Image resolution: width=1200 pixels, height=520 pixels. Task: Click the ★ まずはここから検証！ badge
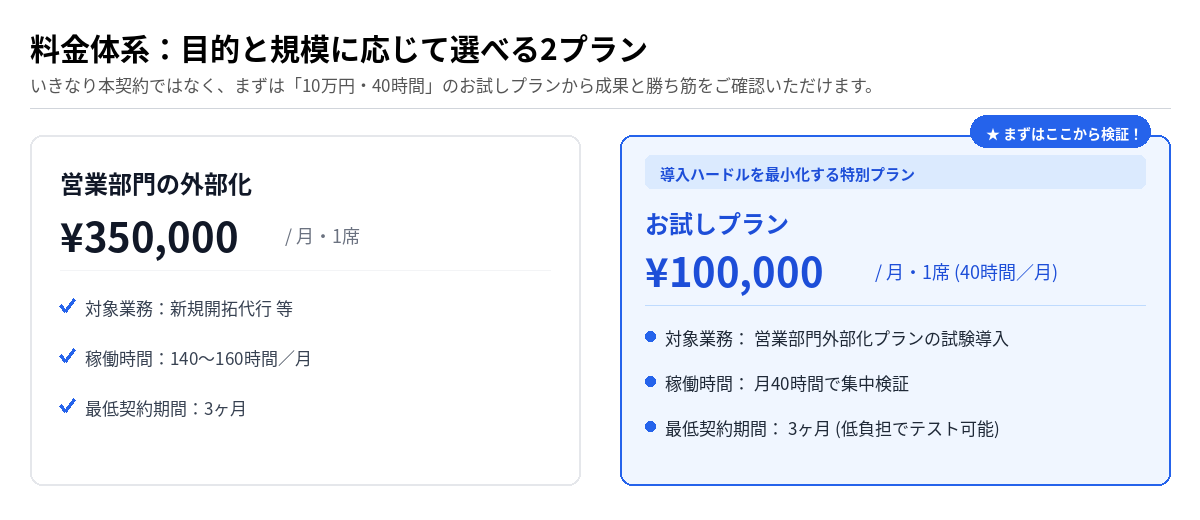[1060, 133]
